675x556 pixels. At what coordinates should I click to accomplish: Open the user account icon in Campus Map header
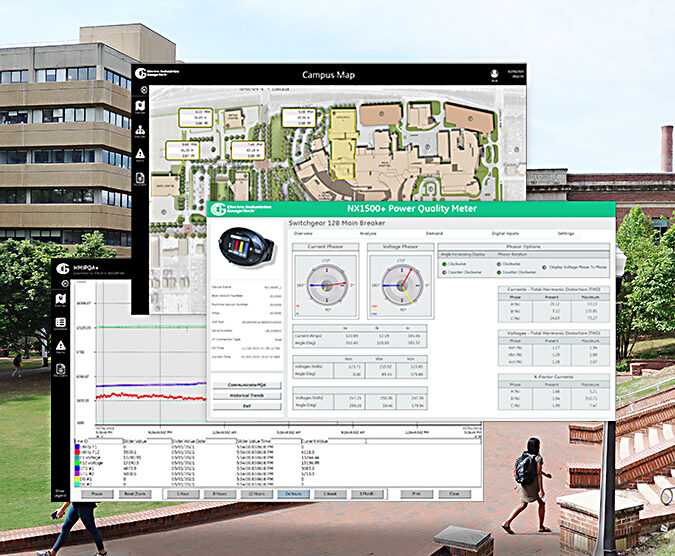494,74
